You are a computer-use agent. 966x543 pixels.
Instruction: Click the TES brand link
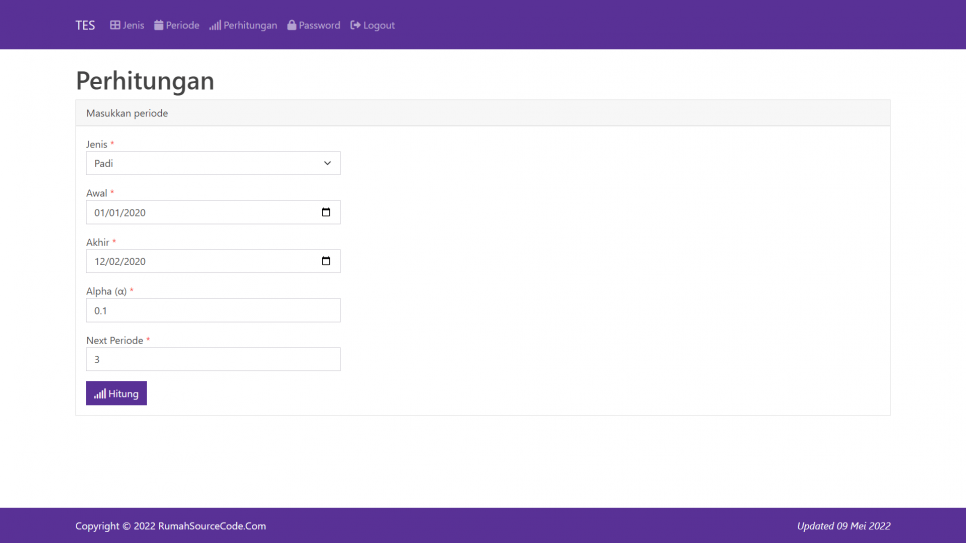point(85,25)
